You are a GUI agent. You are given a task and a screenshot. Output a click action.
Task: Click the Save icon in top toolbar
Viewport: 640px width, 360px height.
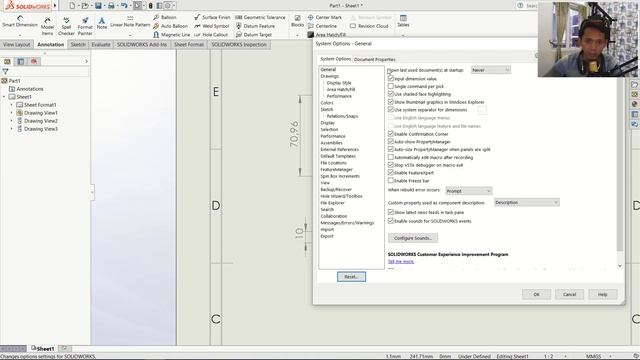point(98,6)
